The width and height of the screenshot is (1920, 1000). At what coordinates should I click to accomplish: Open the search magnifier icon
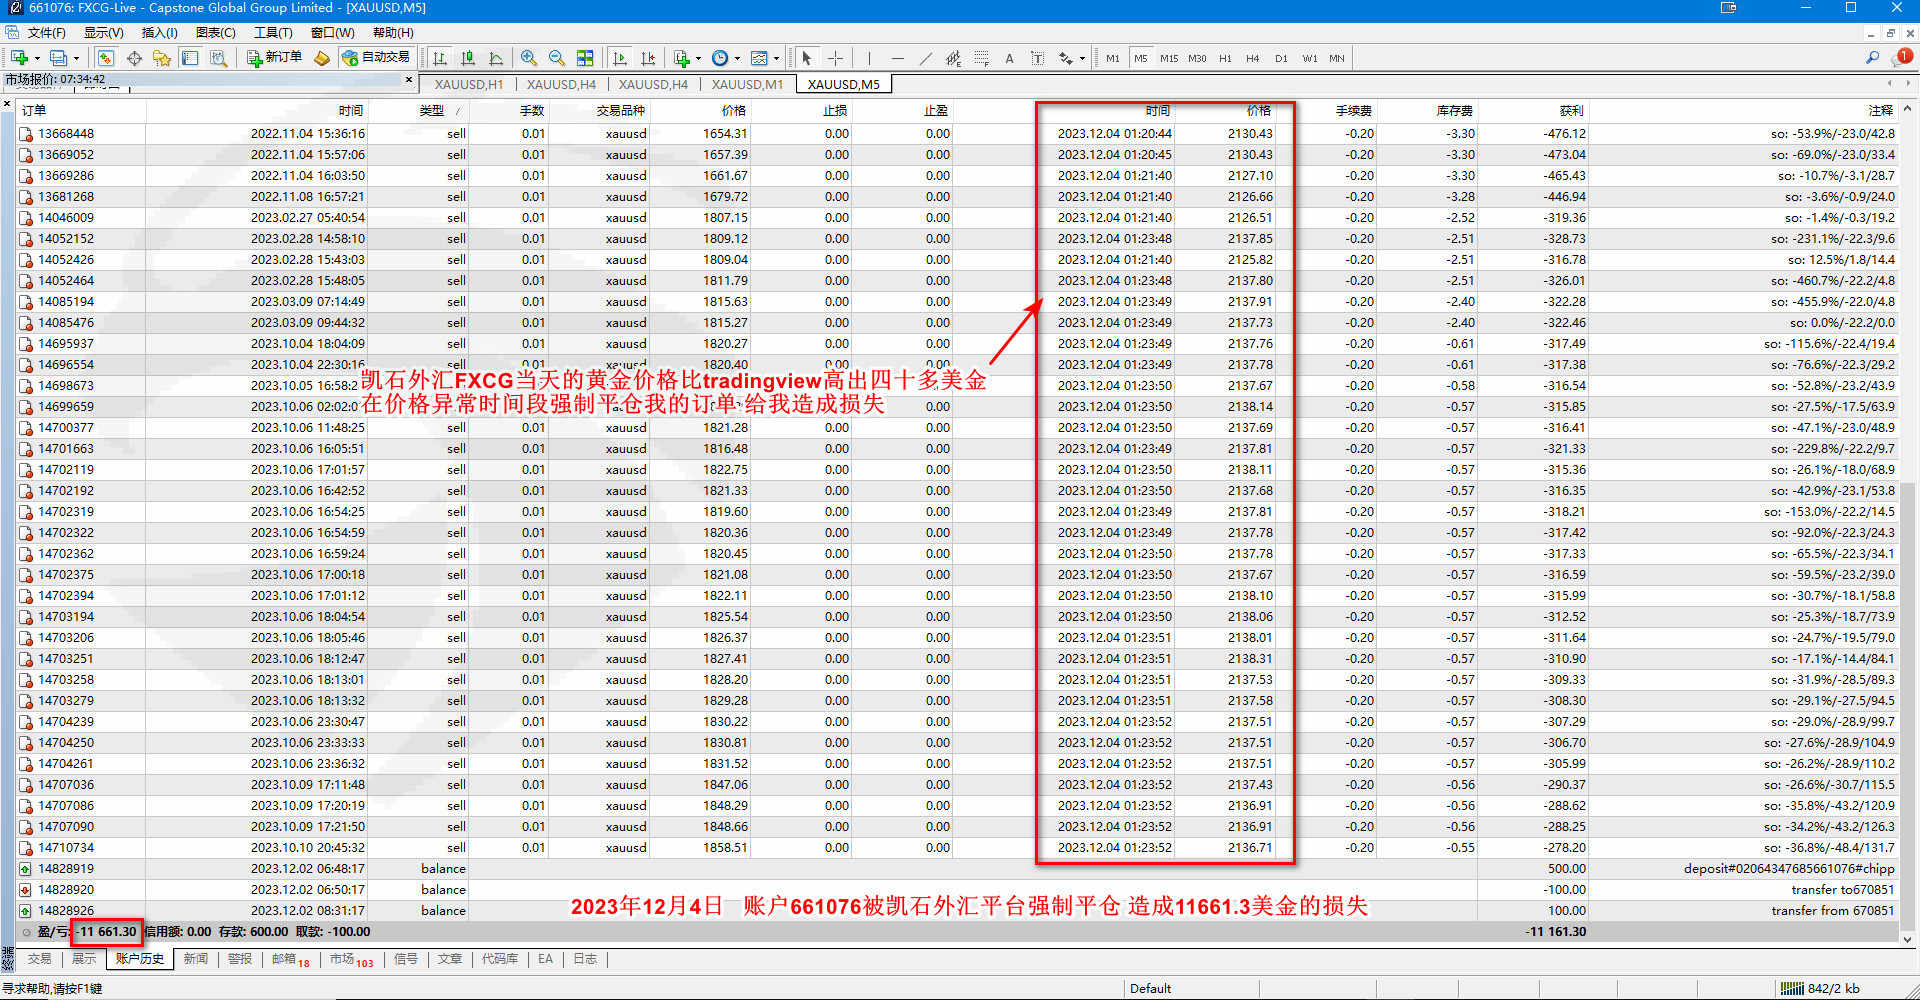tap(1872, 58)
